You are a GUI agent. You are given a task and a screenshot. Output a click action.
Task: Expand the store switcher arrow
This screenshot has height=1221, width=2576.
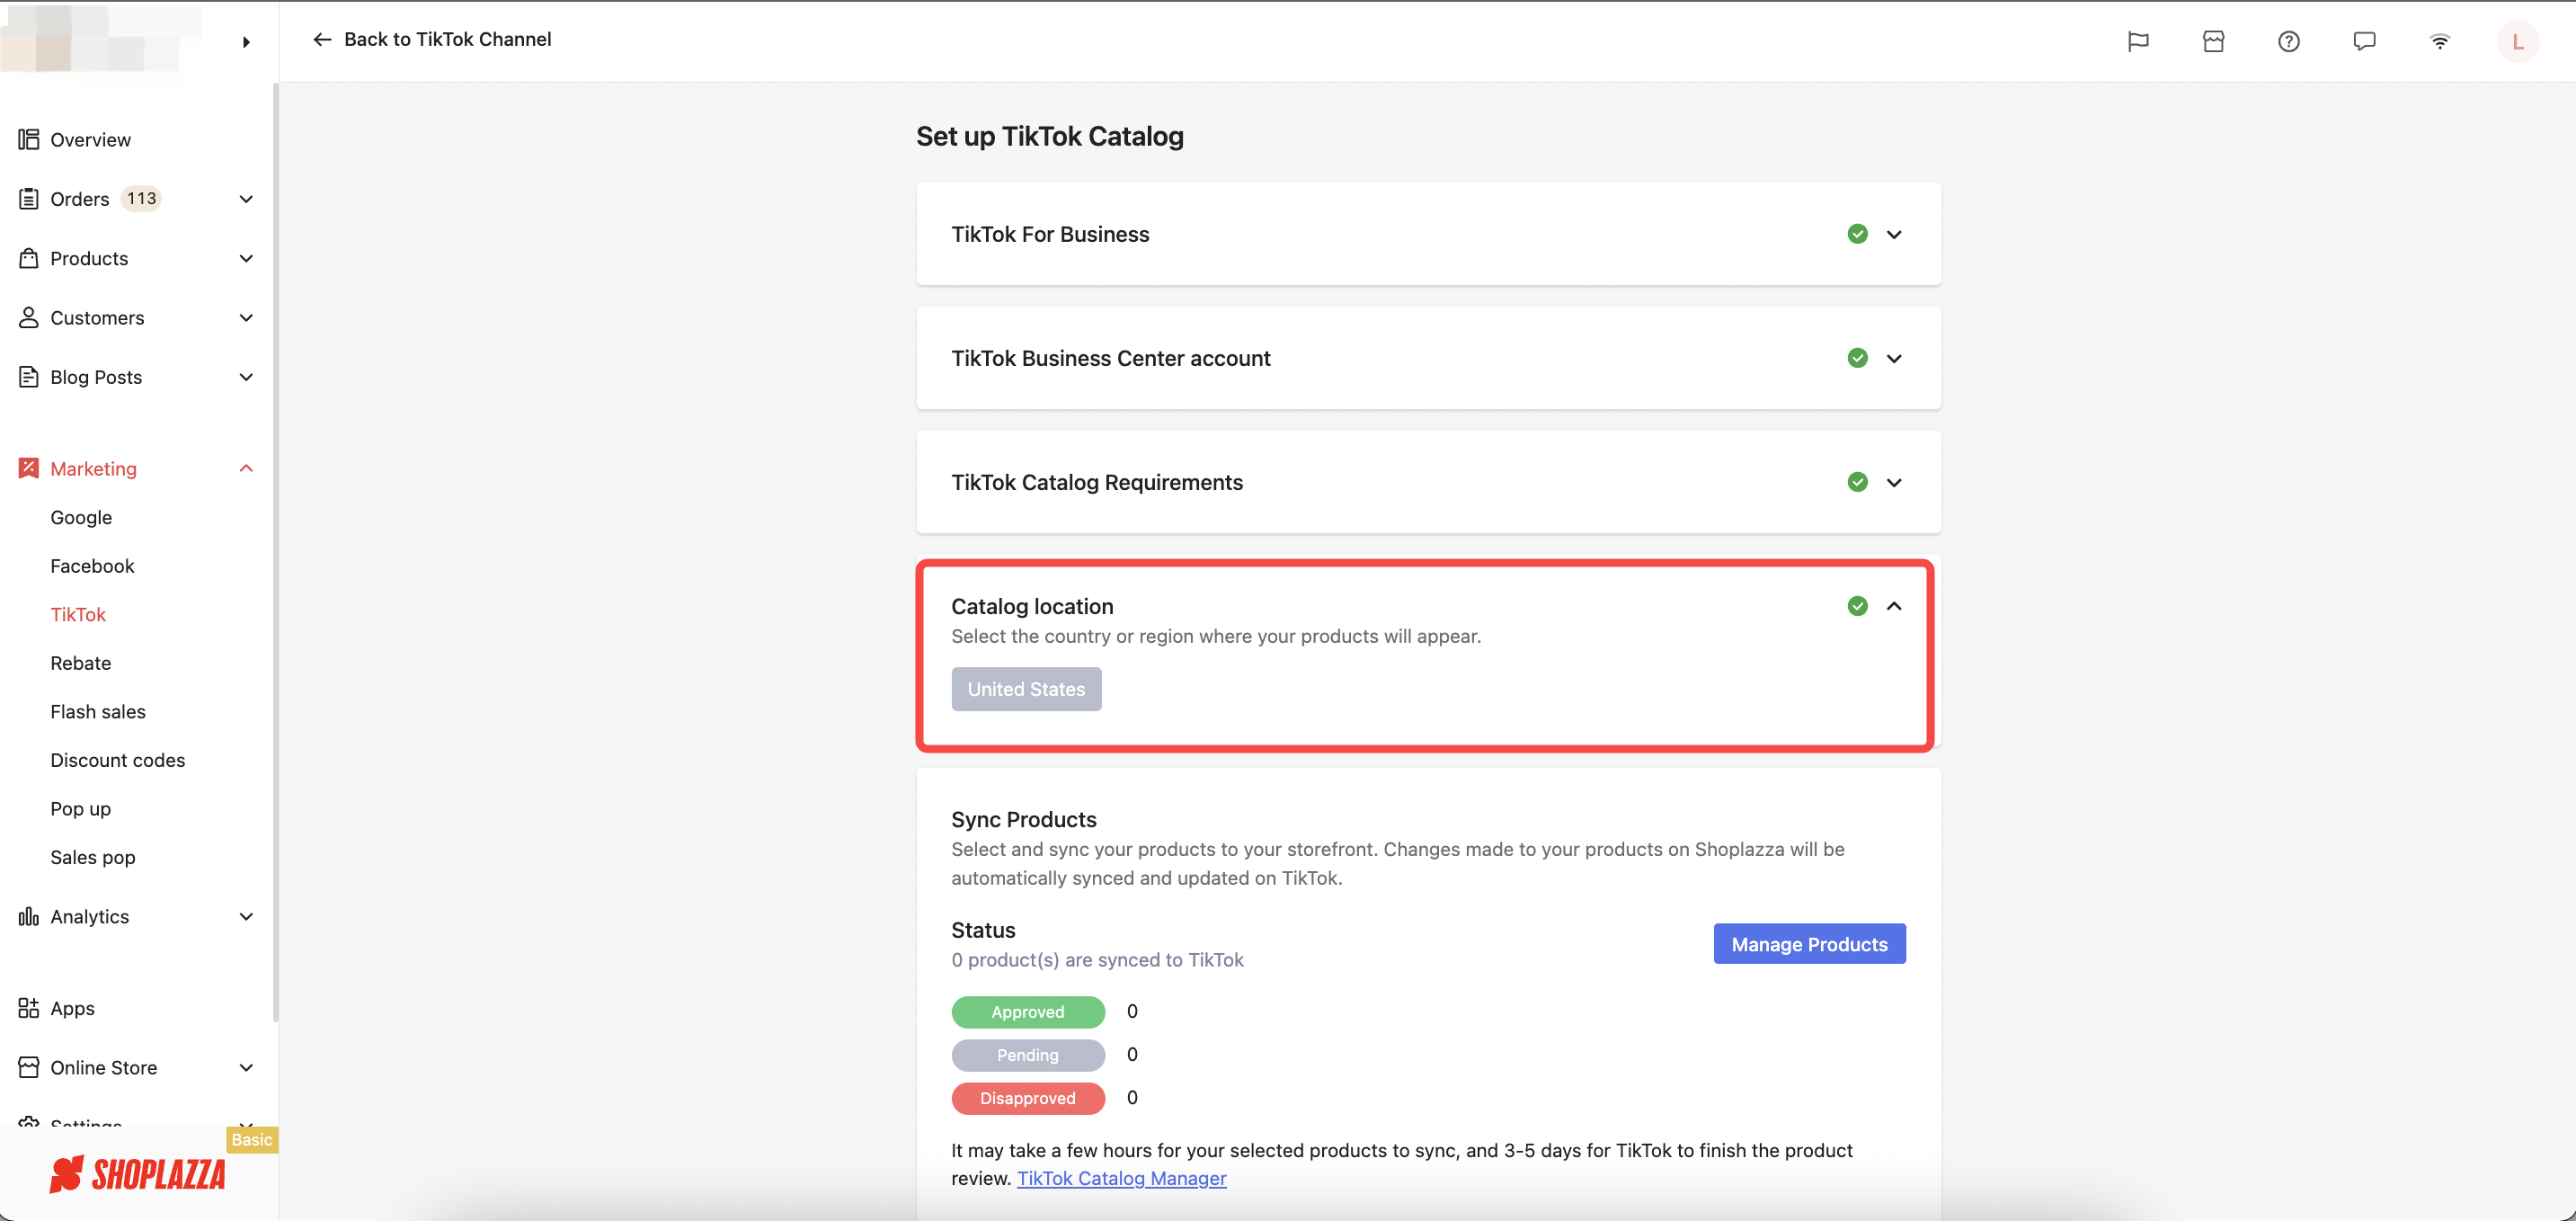tap(246, 42)
